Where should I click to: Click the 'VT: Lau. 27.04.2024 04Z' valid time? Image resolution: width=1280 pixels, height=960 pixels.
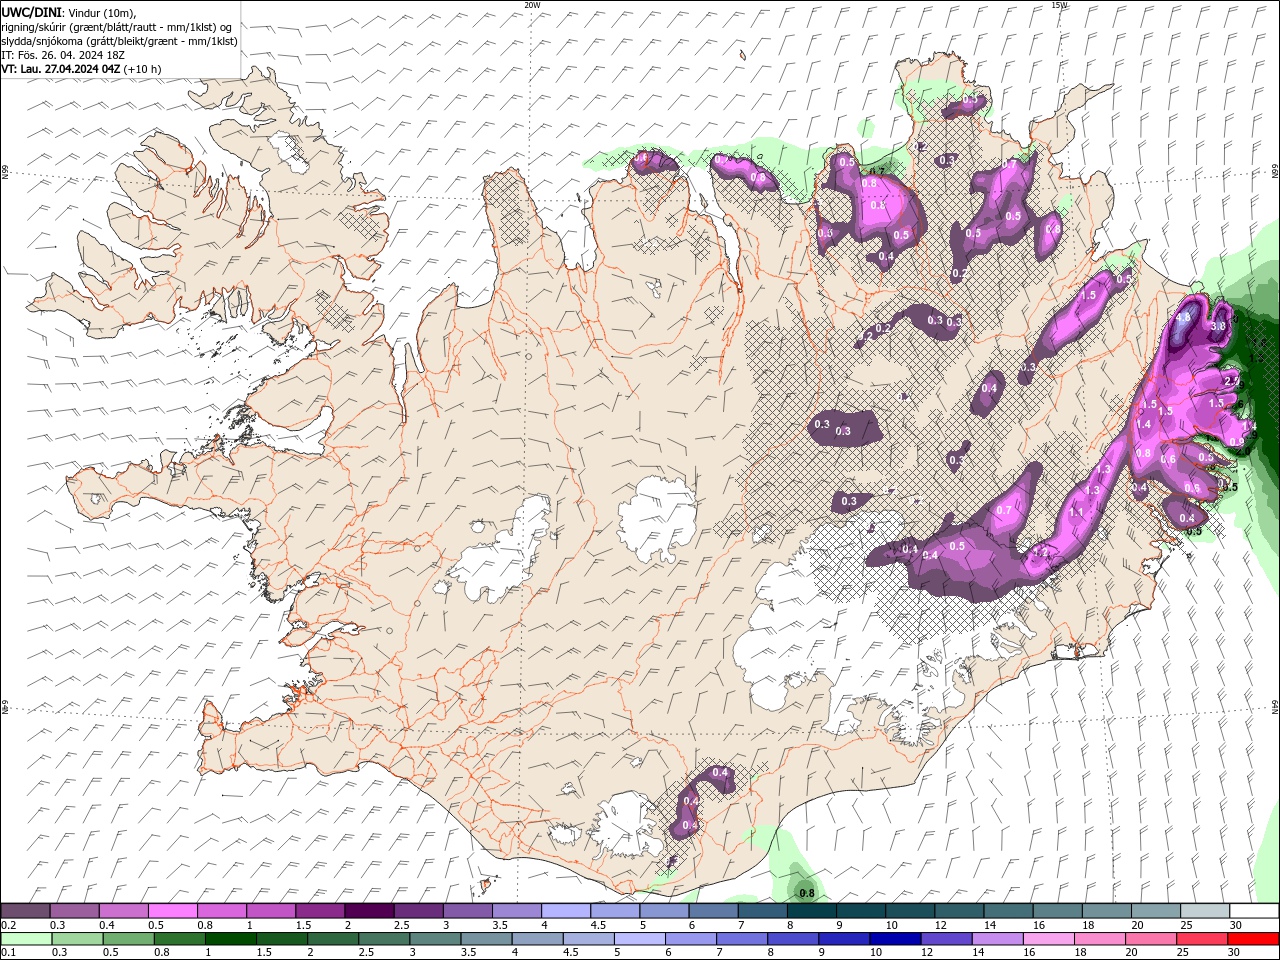click(61, 69)
